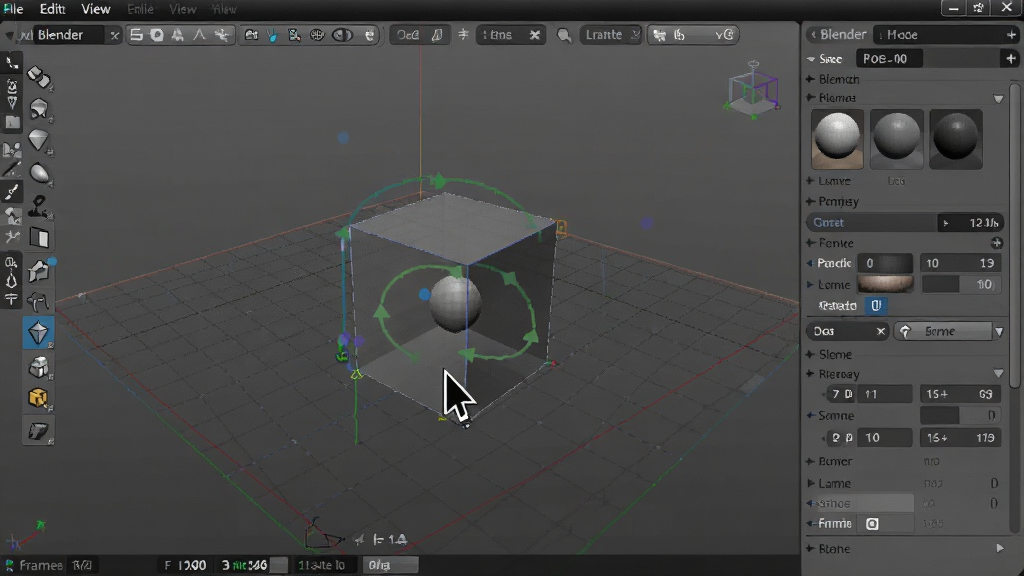Toggle the half-shaded circle viewport shading icon
This screenshot has height=576, width=1024.
pos(342,35)
